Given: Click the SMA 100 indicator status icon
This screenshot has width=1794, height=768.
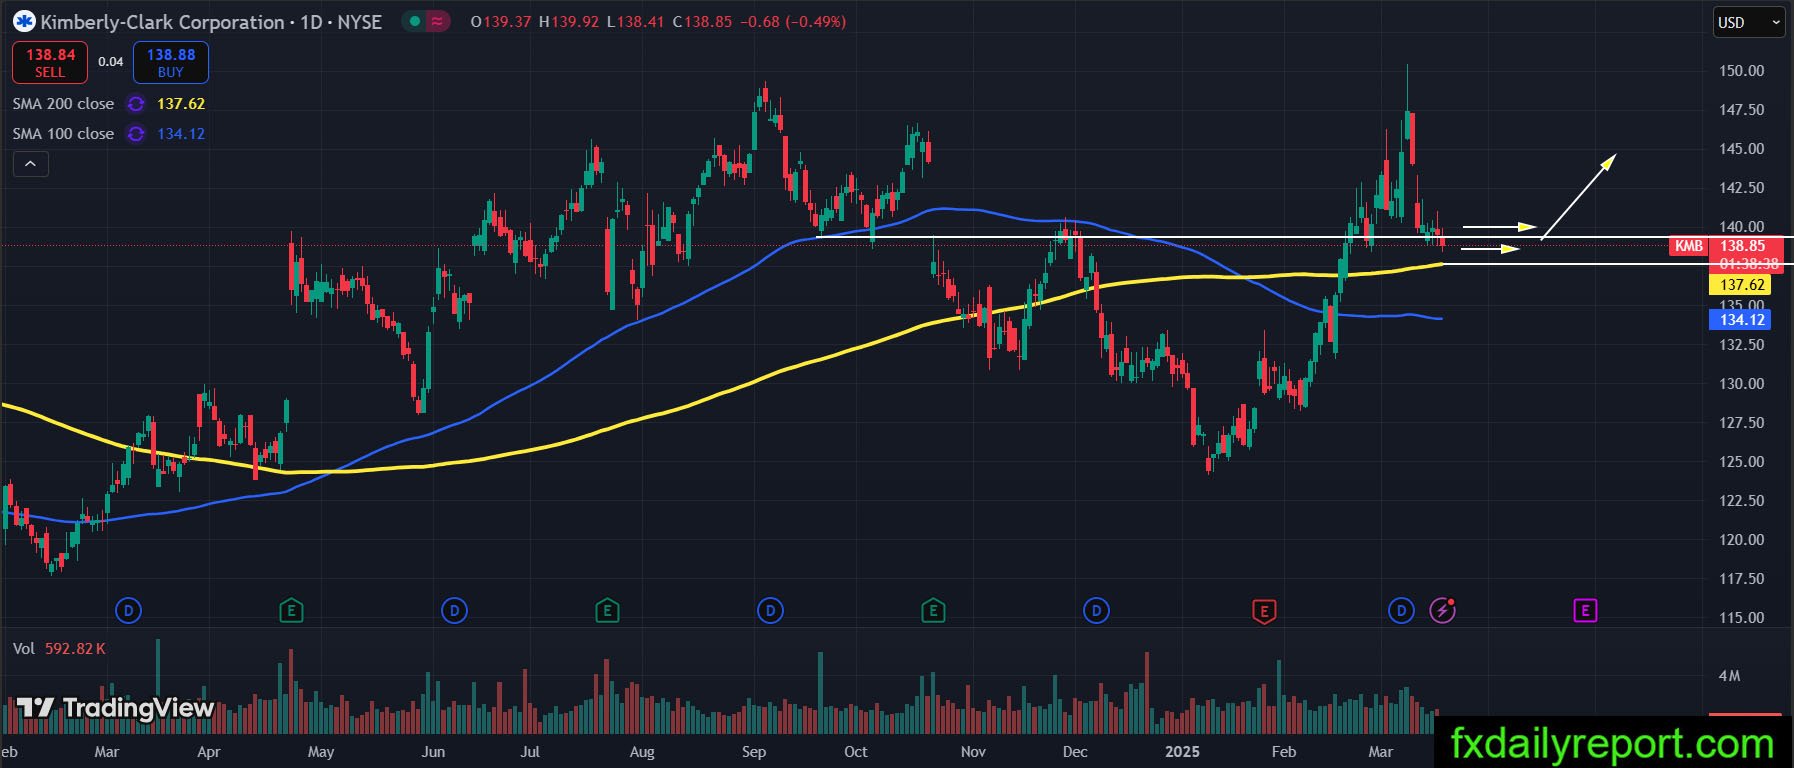Looking at the screenshot, I should [x=136, y=134].
